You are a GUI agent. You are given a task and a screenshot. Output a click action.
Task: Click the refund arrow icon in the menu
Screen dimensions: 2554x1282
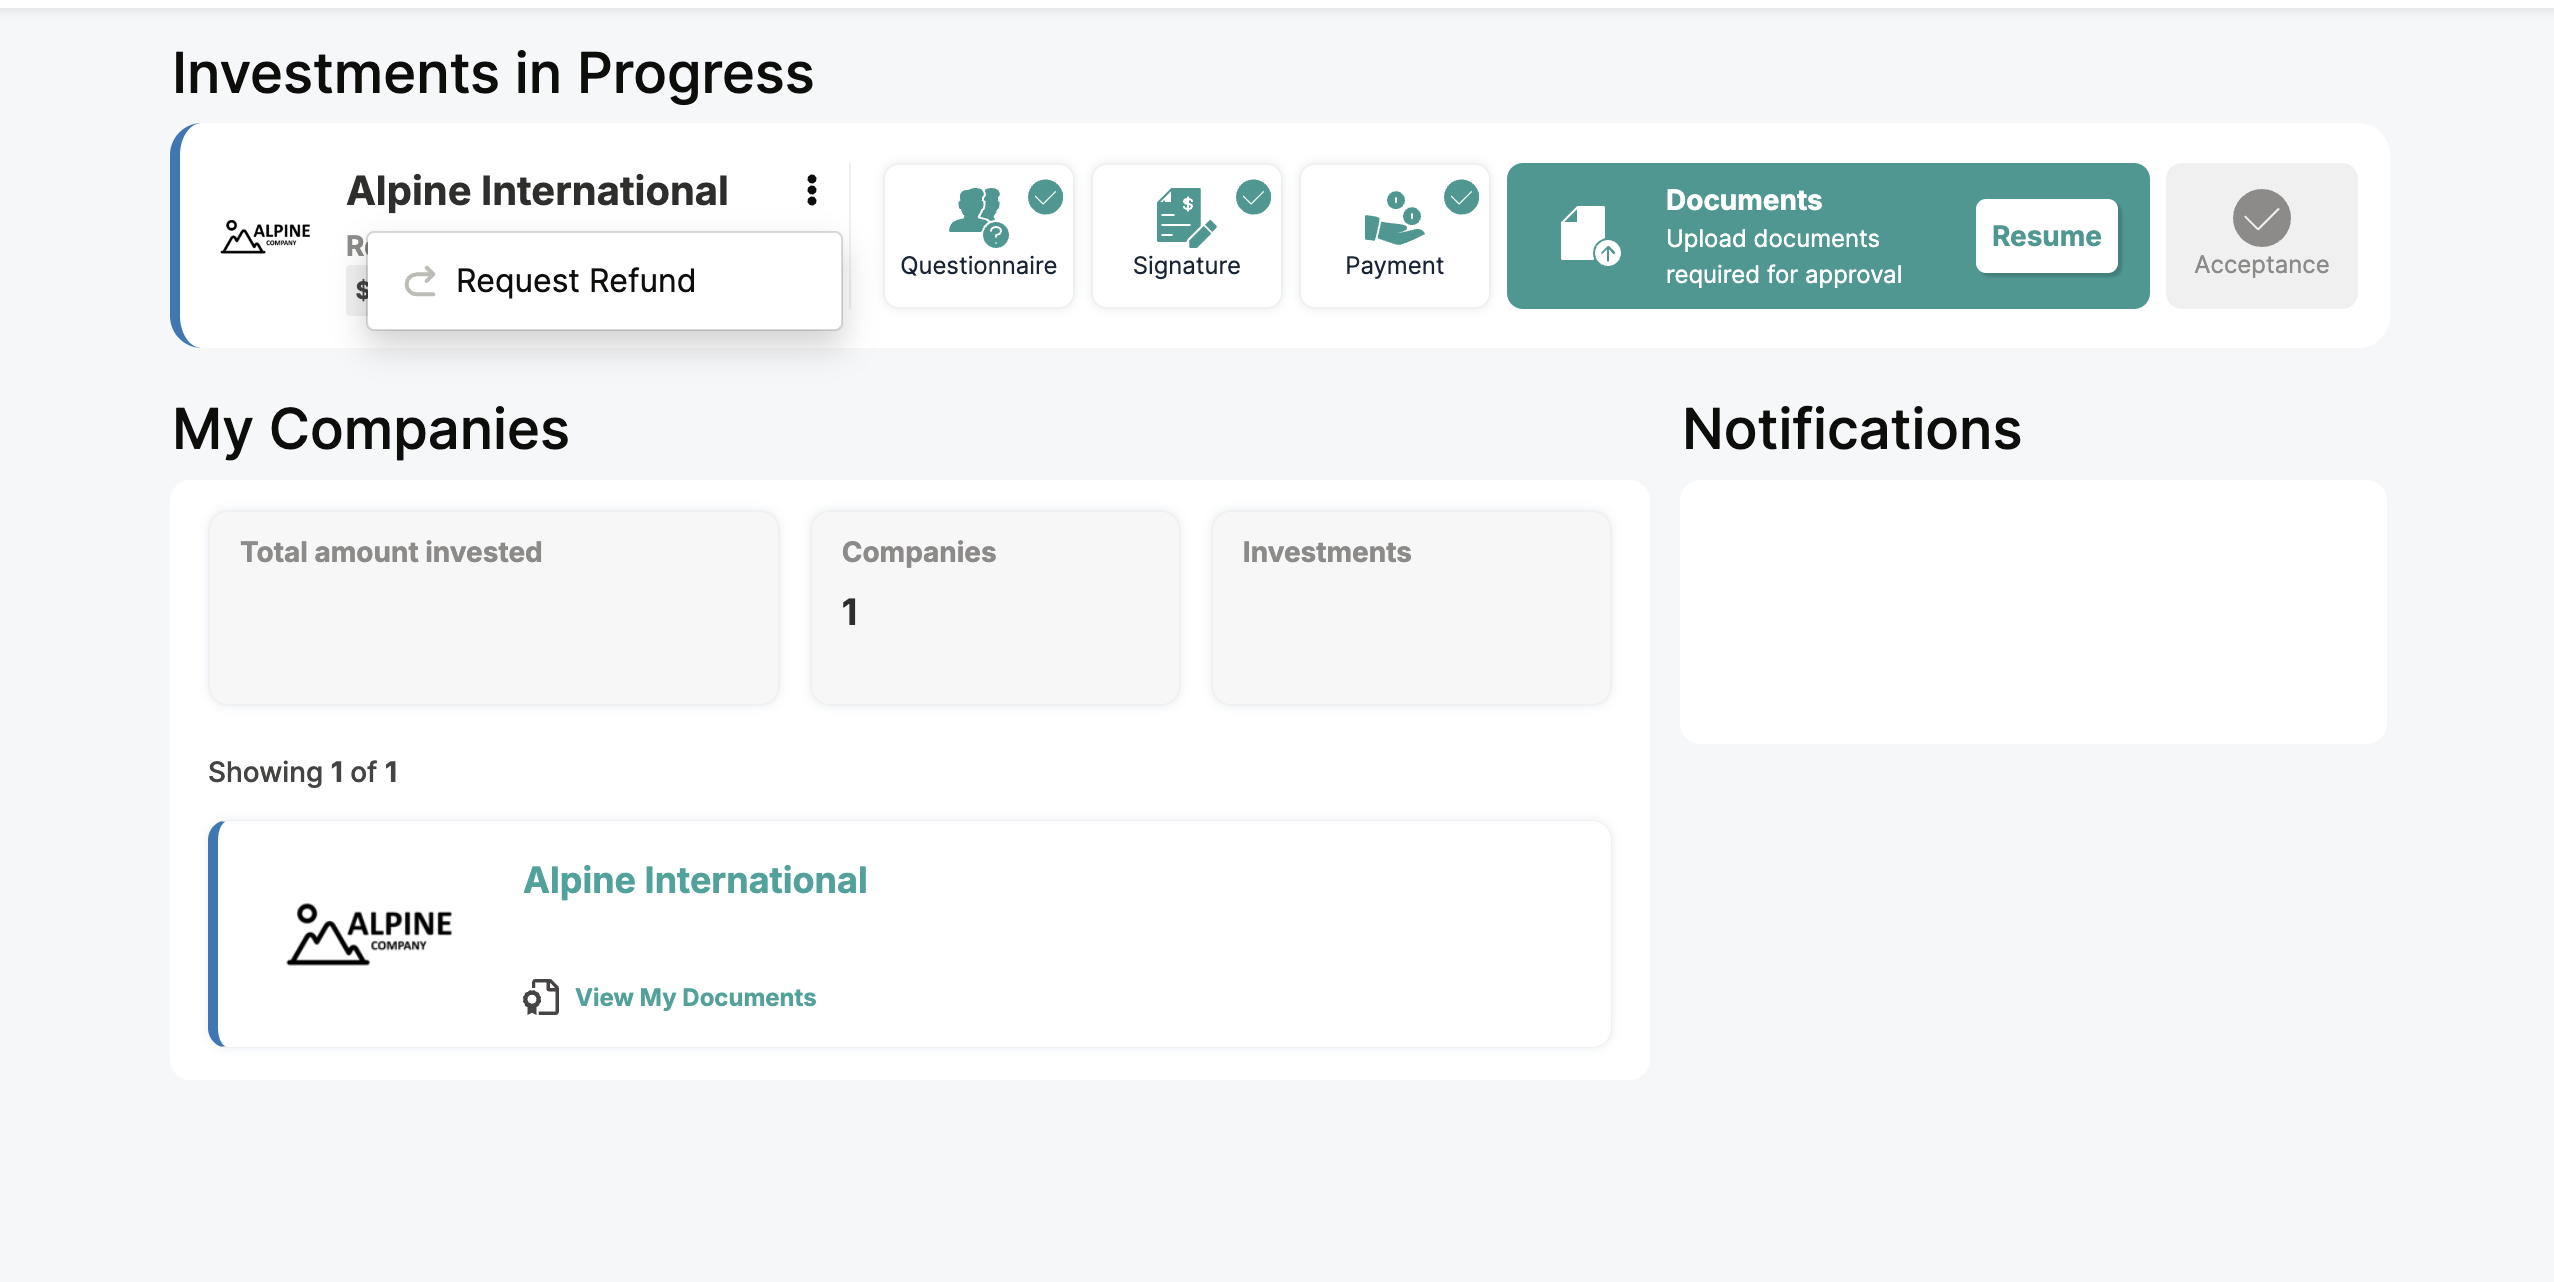(x=420, y=282)
